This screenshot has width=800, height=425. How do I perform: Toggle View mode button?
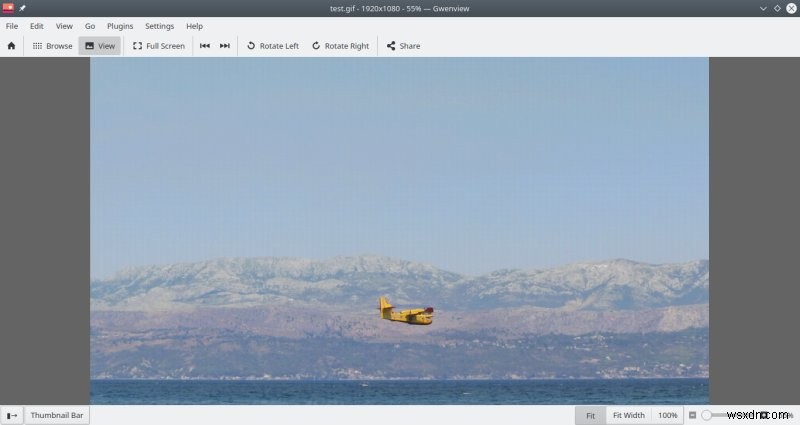(x=99, y=46)
